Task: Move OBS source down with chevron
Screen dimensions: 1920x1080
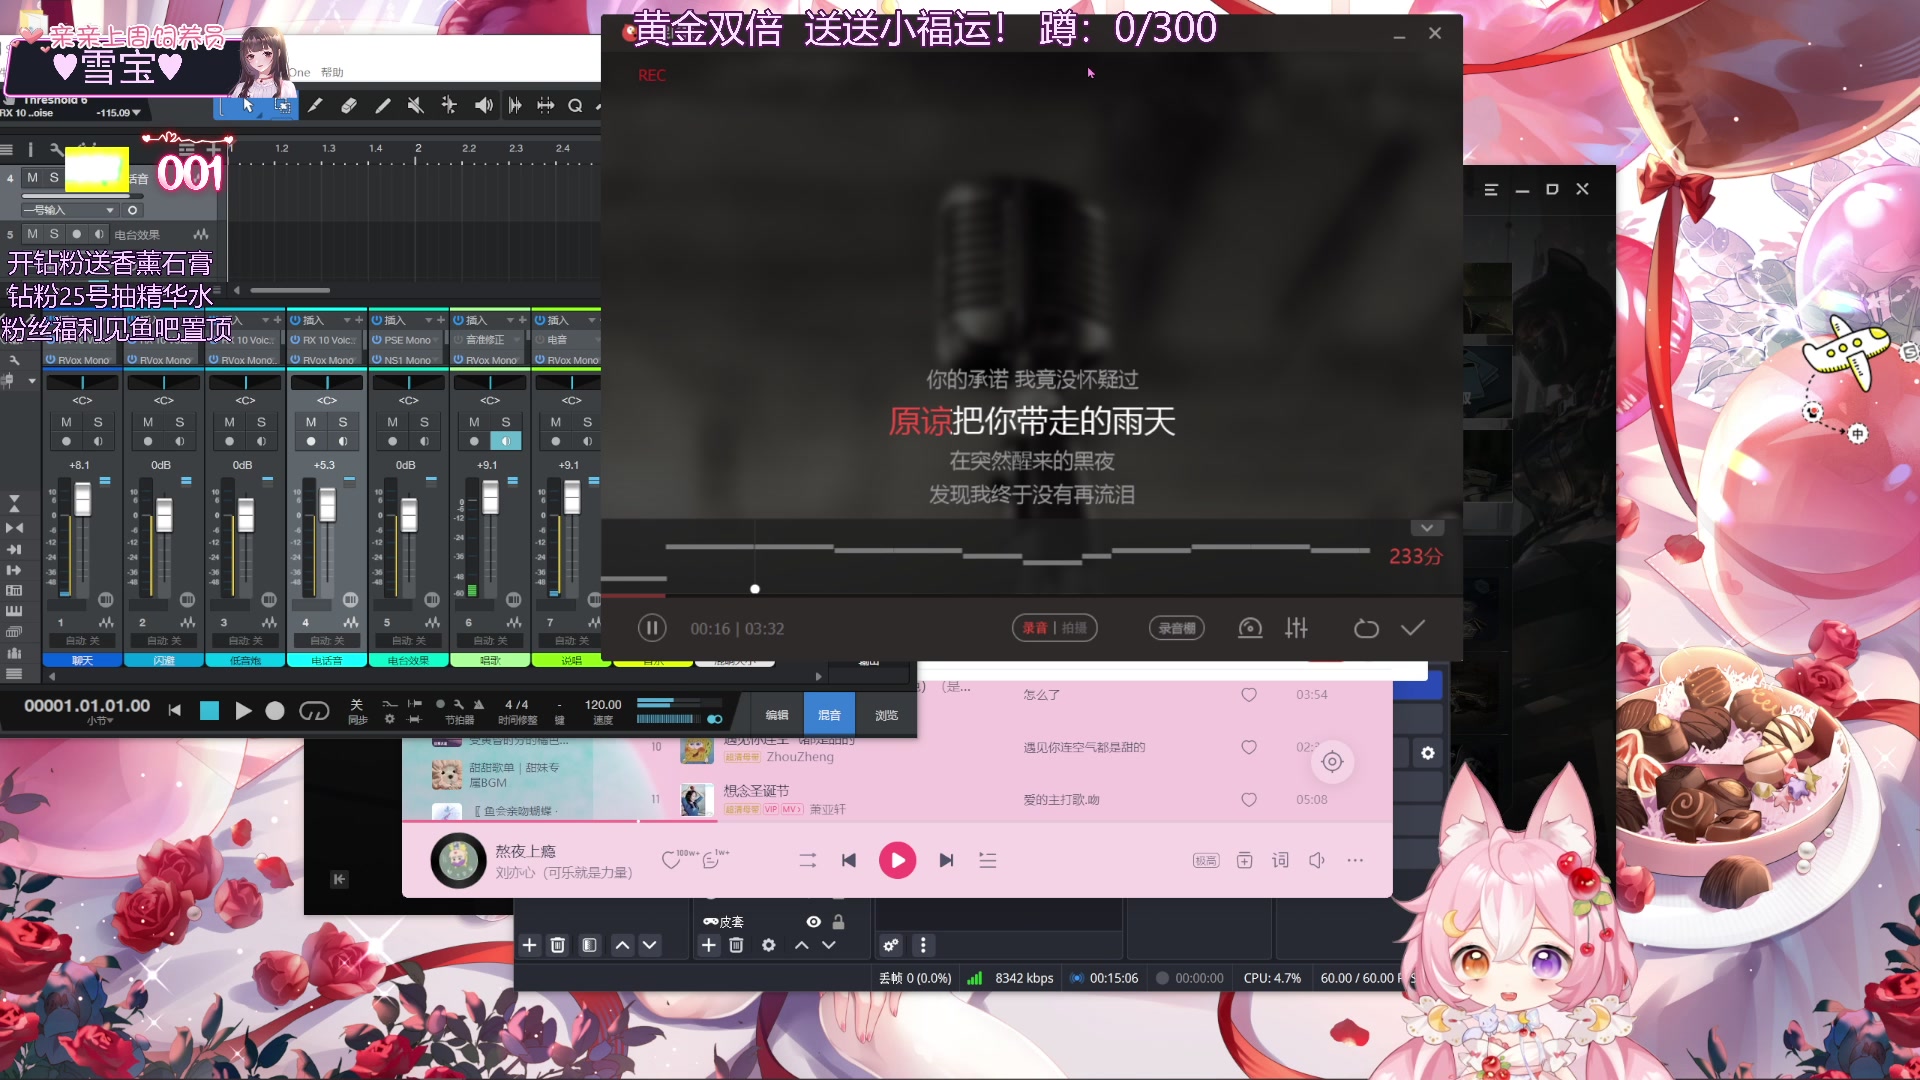Action: (x=829, y=945)
